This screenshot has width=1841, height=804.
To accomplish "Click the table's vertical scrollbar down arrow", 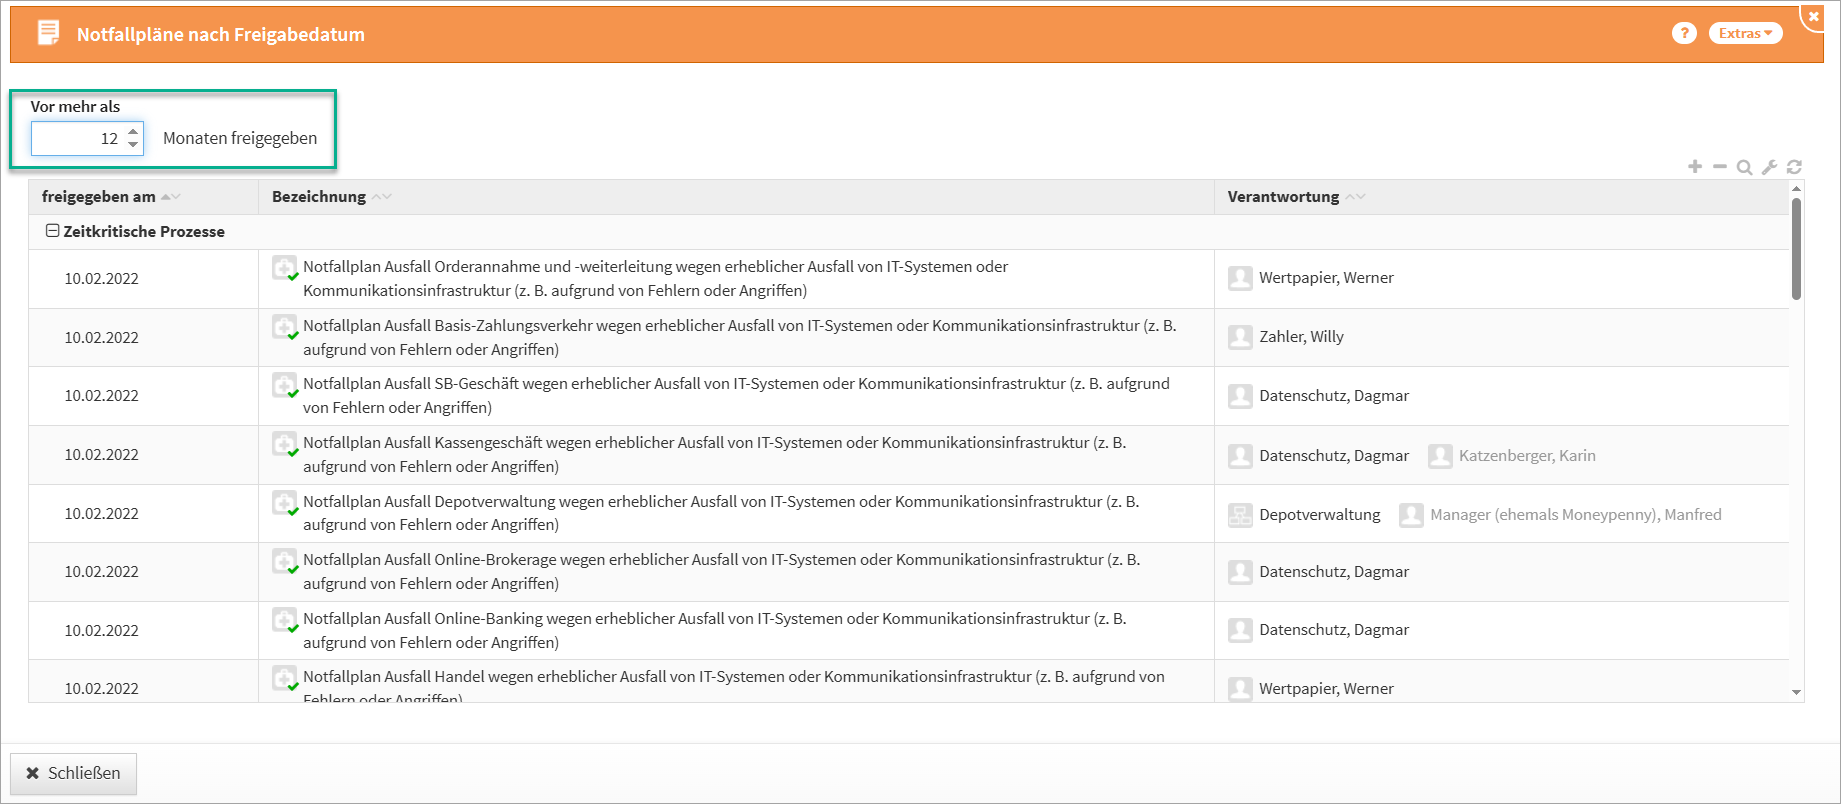I will click(1796, 692).
